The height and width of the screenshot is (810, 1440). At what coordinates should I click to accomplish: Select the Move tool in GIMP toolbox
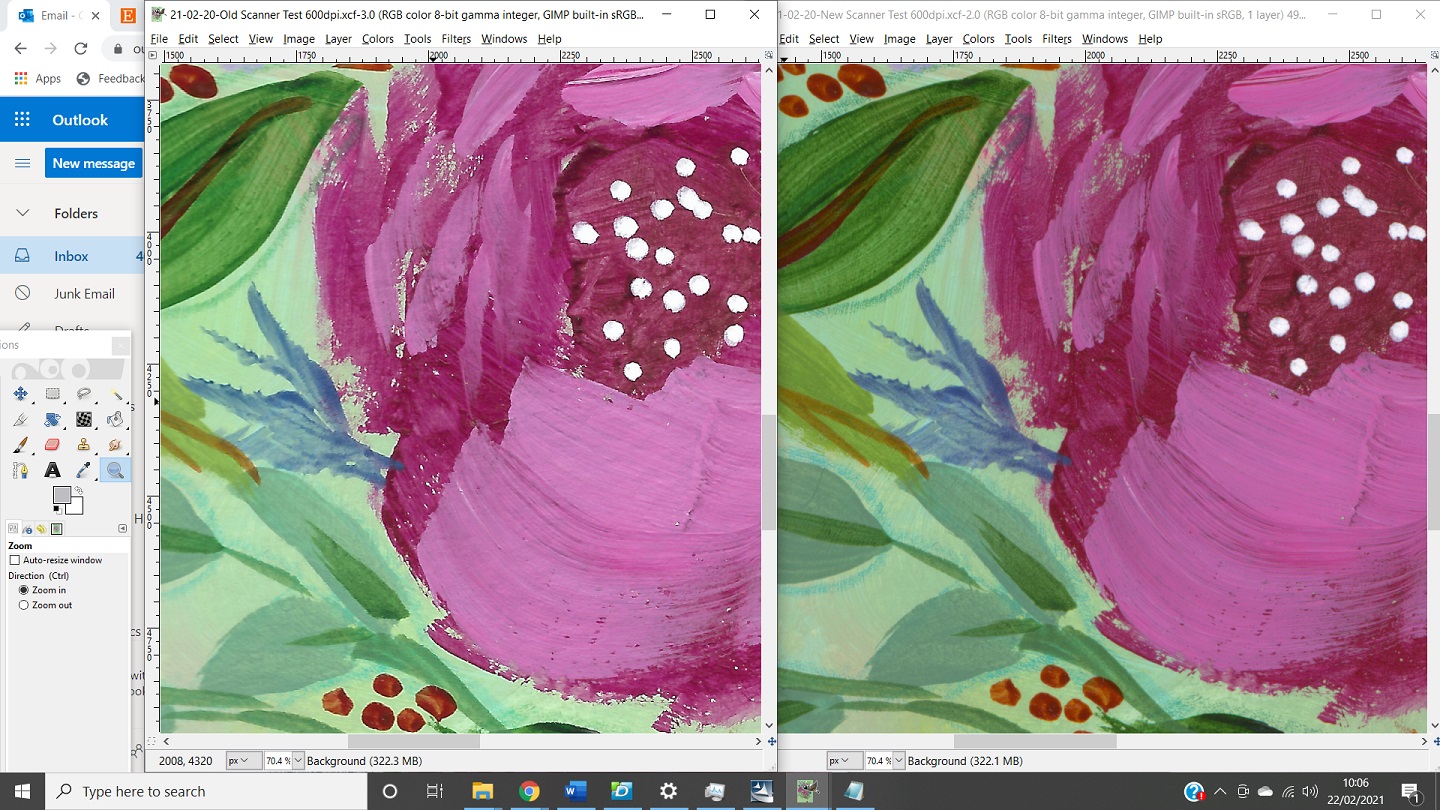(21, 394)
